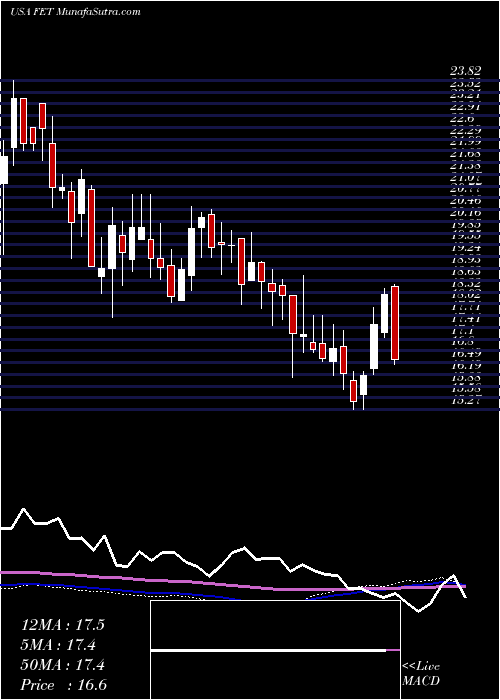Click the '5MA : 17.4' readout
The height and width of the screenshot is (700, 500).
tap(59, 645)
